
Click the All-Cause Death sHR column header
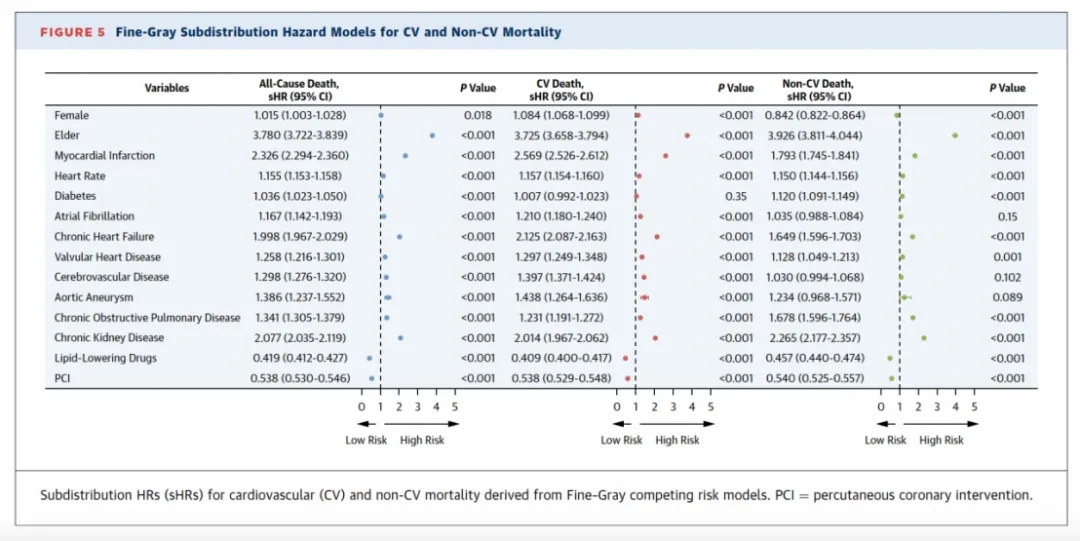299,90
